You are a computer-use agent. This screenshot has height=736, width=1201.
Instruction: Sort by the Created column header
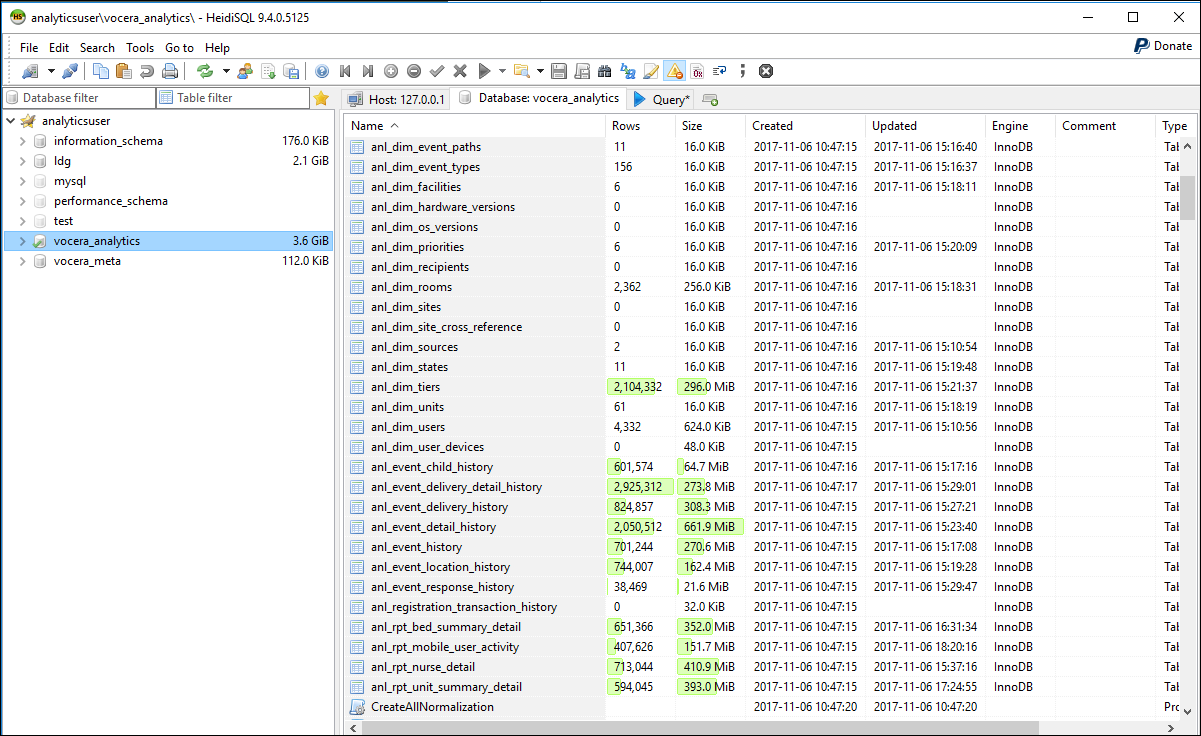(806, 126)
